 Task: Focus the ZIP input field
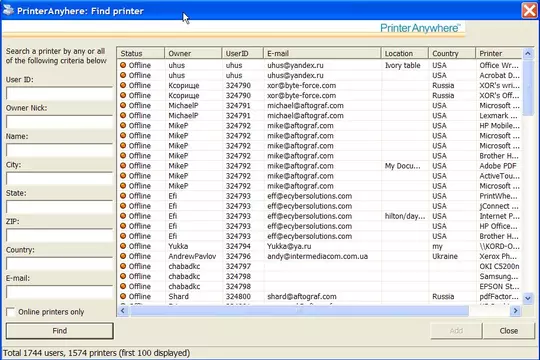[59, 235]
